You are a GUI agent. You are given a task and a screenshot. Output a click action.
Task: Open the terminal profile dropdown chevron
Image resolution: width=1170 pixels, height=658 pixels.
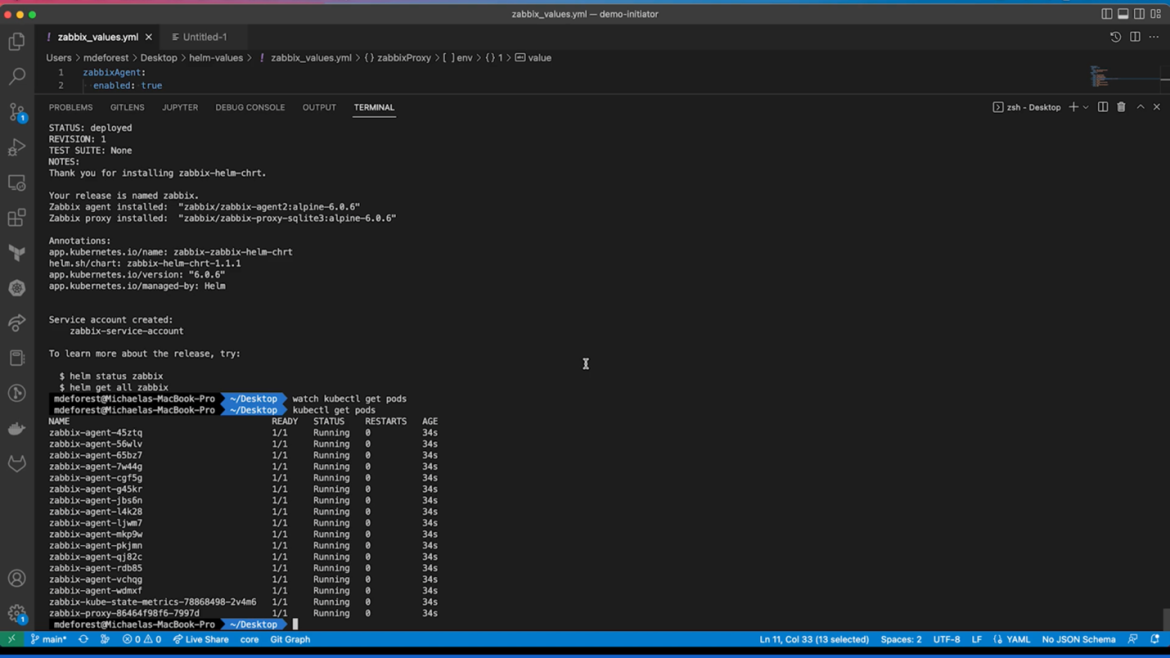tap(1085, 107)
